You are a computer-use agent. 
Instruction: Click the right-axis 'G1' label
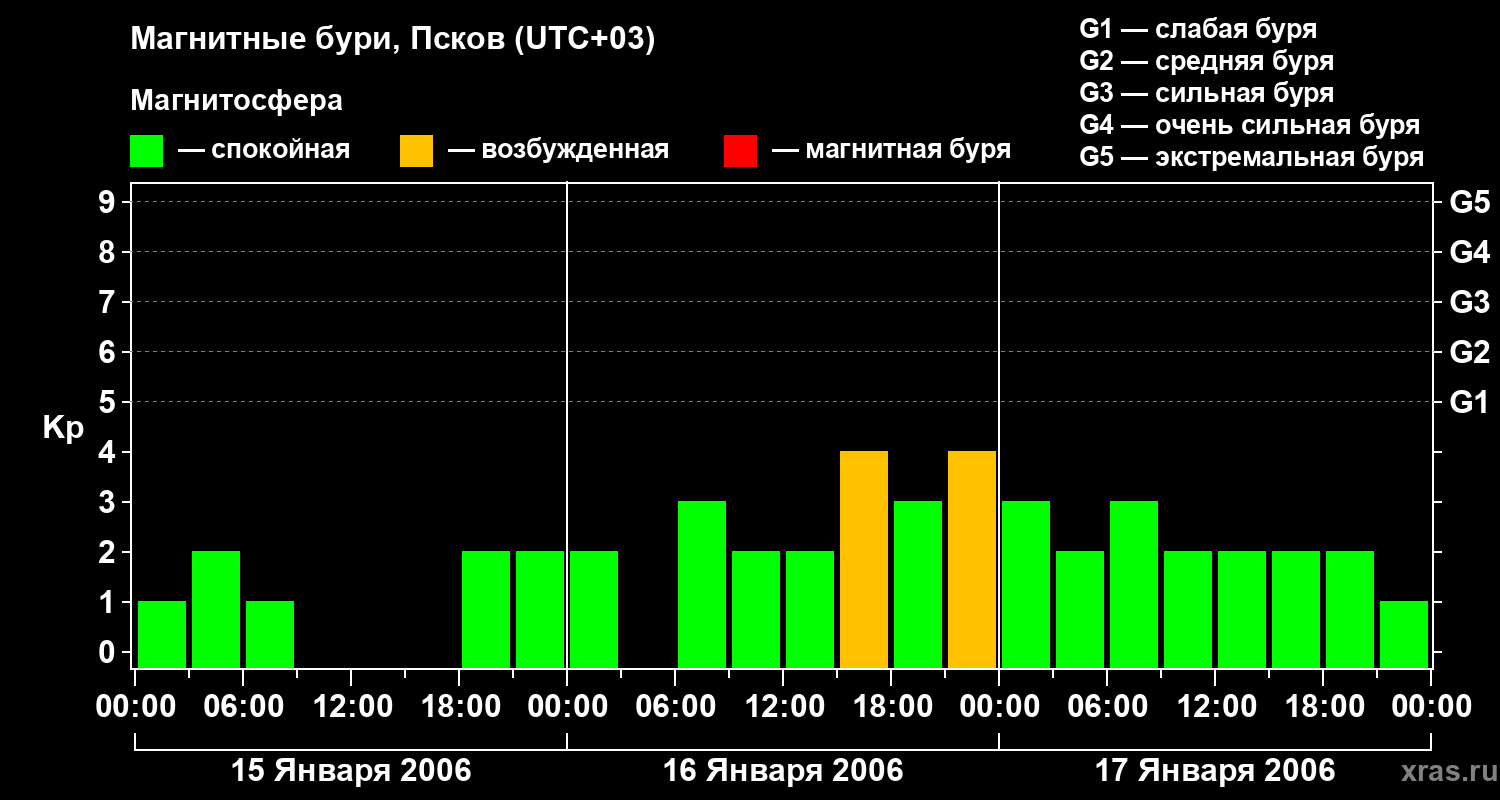(x=1469, y=402)
